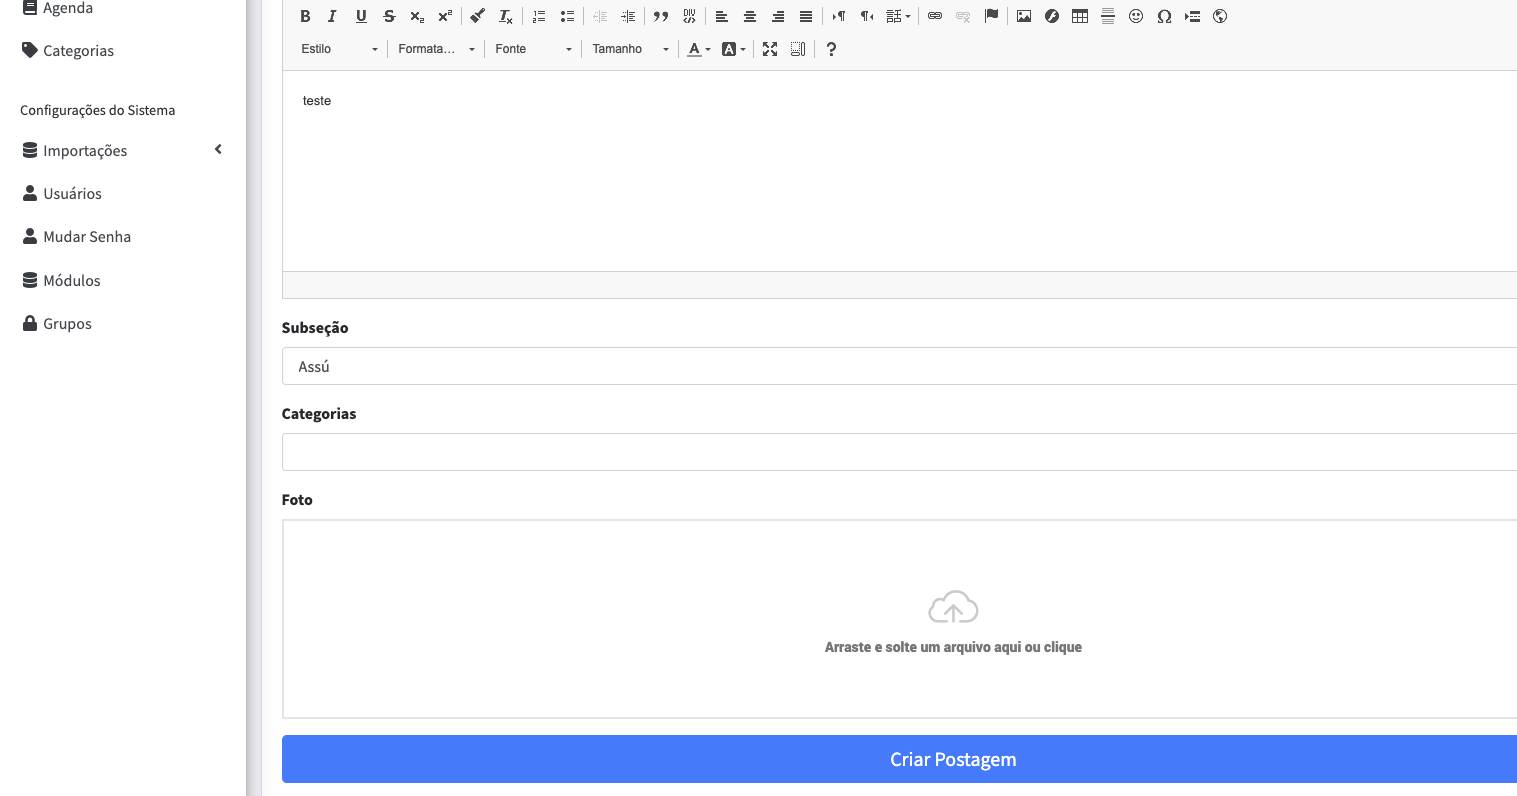Open the Tamanho size dropdown
This screenshot has height=796, width=1517.
[x=630, y=49]
